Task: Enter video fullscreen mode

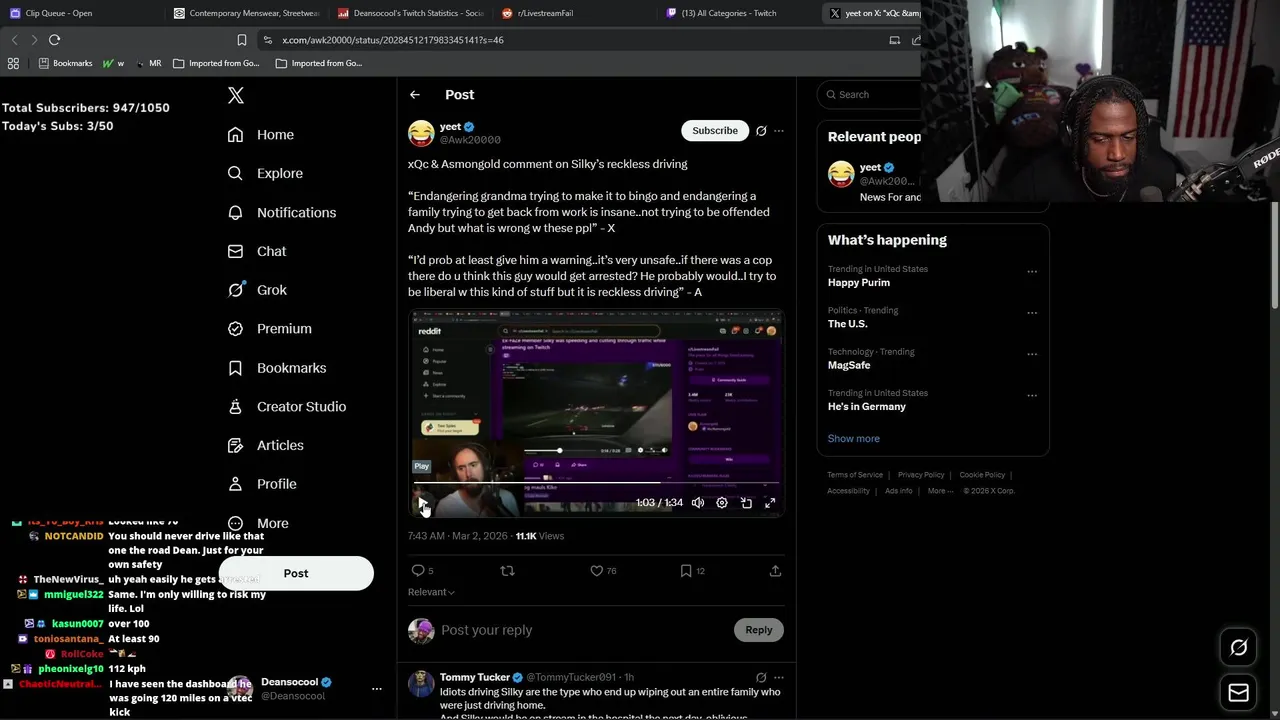Action: [x=770, y=503]
